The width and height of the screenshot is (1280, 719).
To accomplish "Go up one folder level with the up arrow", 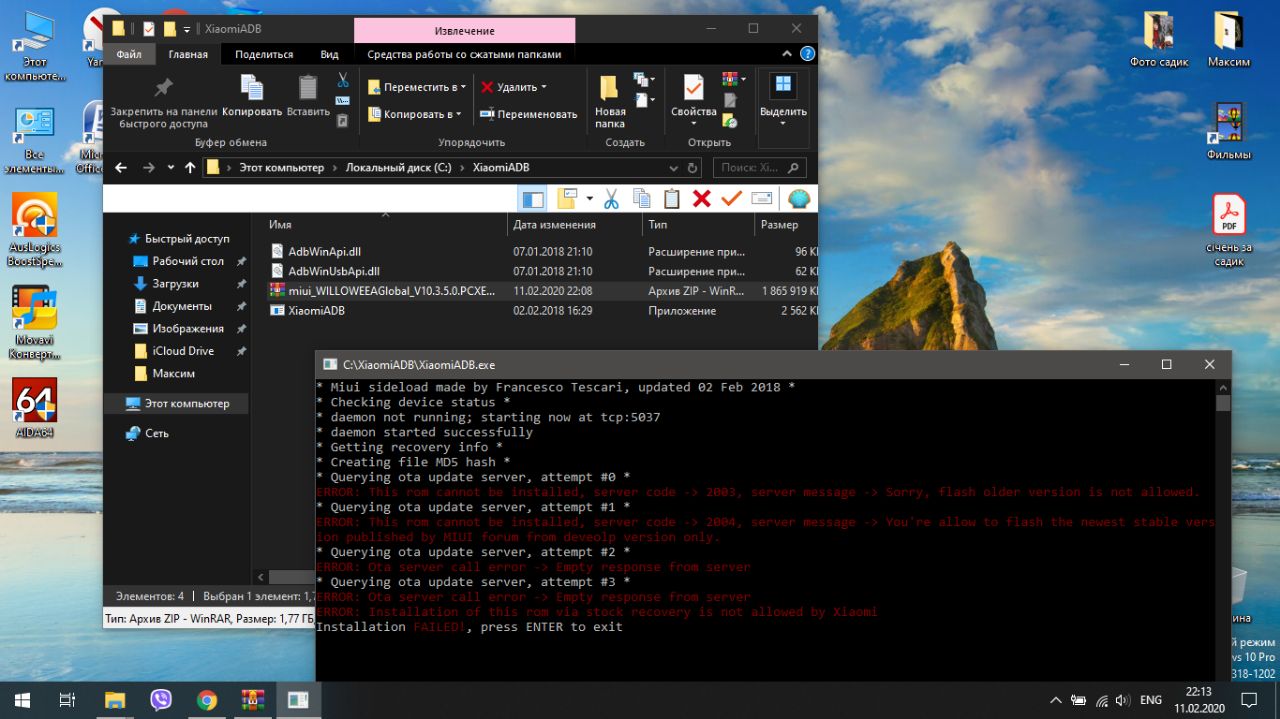I will pos(190,168).
